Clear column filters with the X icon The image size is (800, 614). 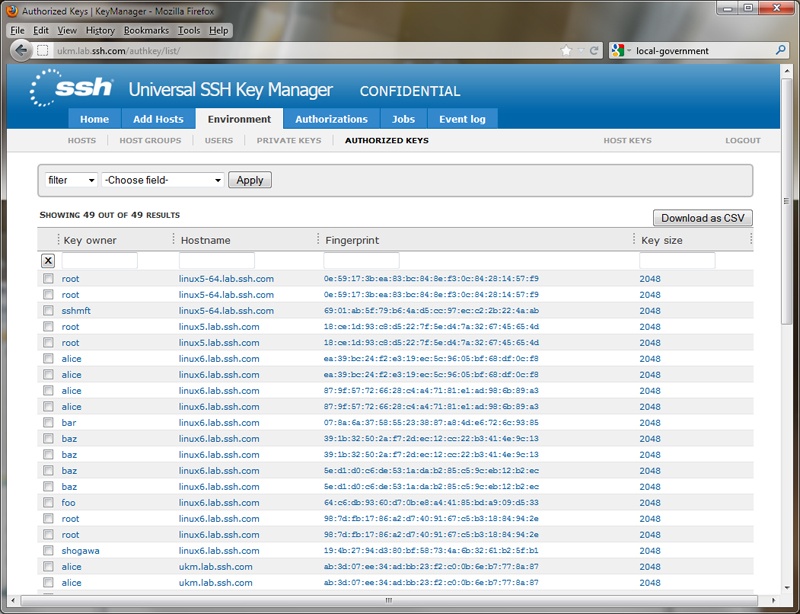pyautogui.click(x=48, y=261)
